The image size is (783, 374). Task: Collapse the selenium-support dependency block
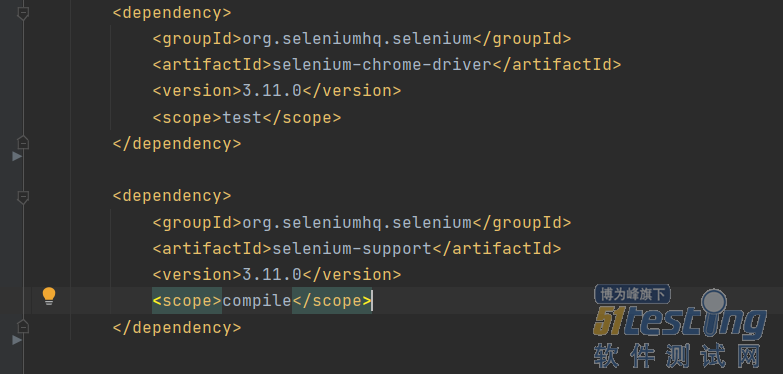coord(22,197)
